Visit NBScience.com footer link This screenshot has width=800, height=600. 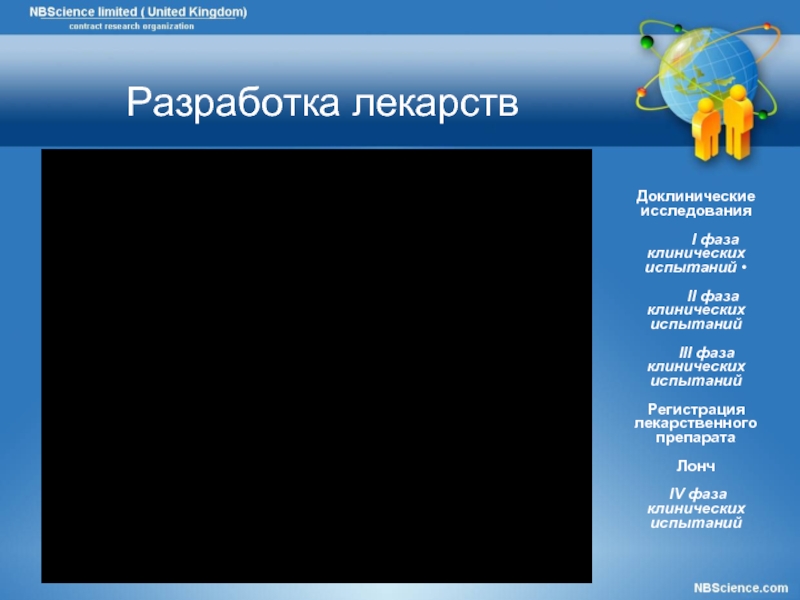click(x=741, y=588)
